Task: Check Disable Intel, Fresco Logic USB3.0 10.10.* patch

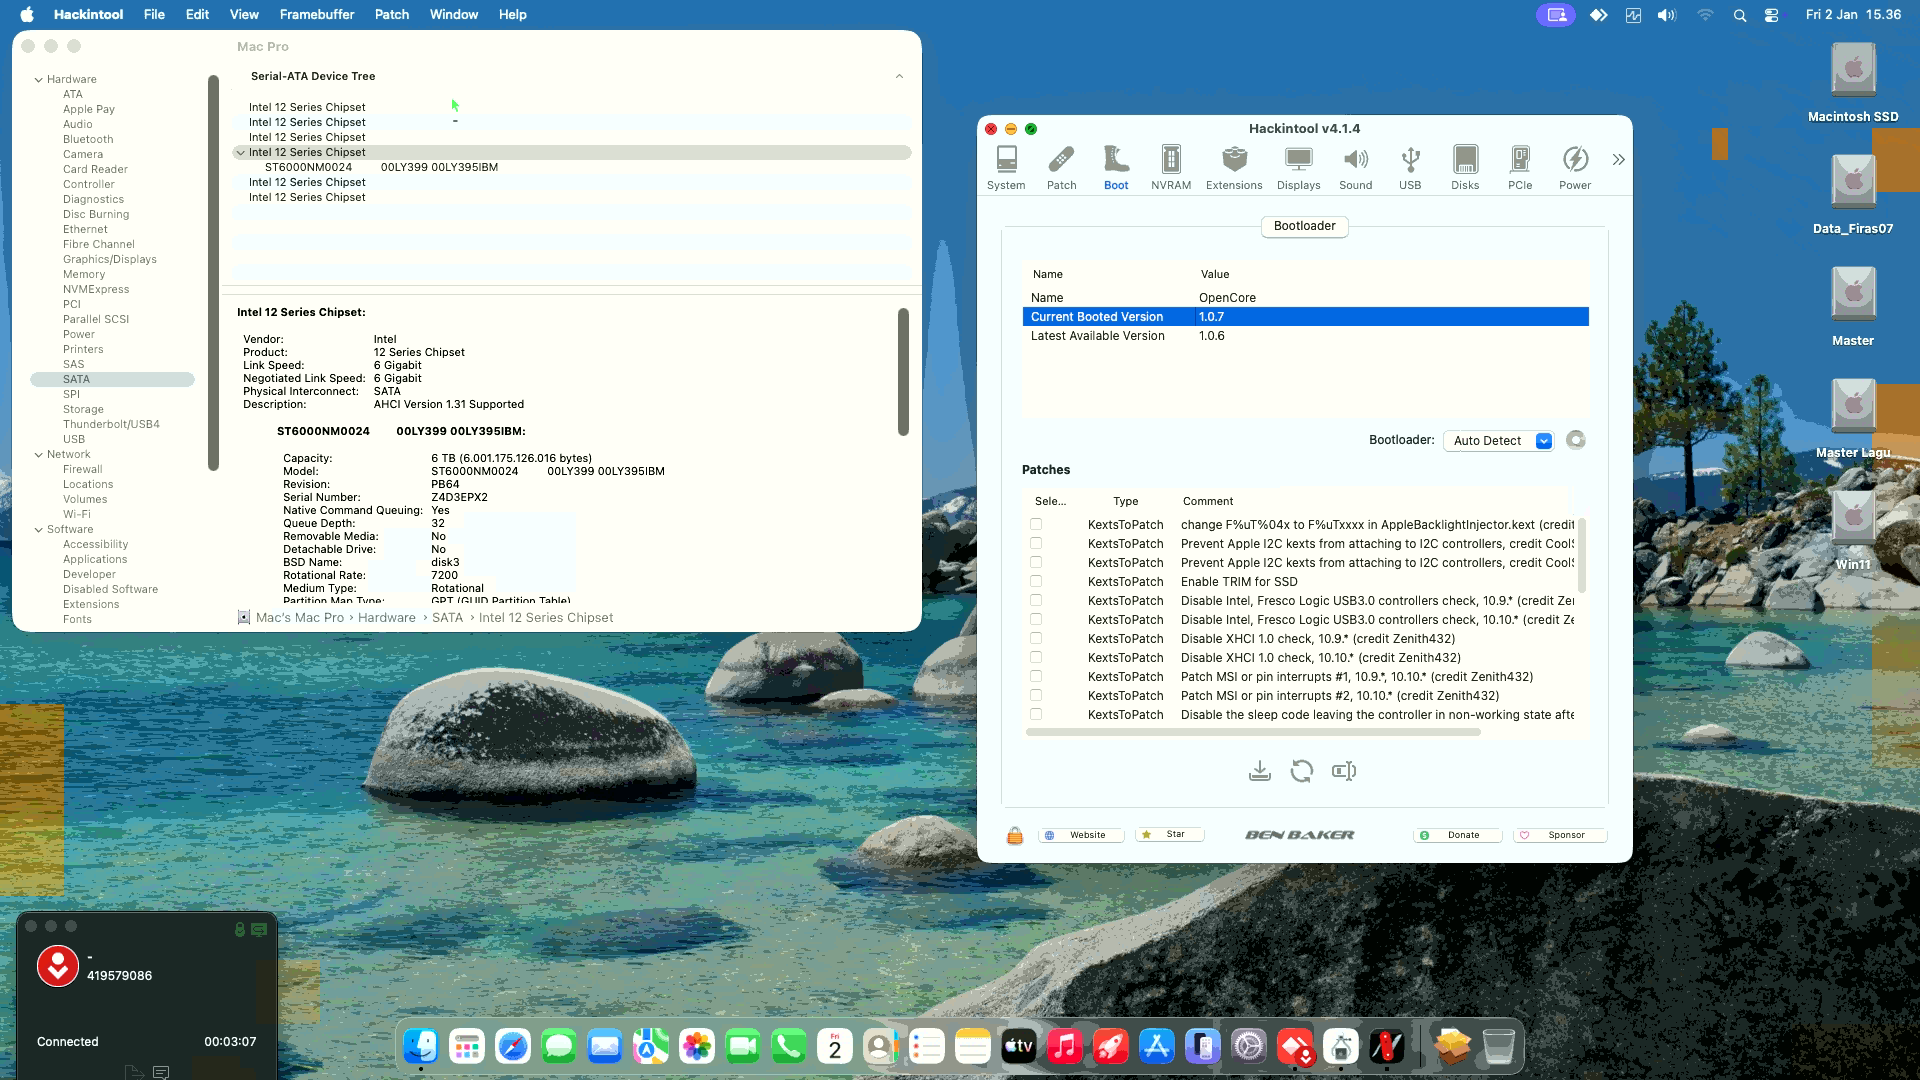Action: [x=1036, y=619]
